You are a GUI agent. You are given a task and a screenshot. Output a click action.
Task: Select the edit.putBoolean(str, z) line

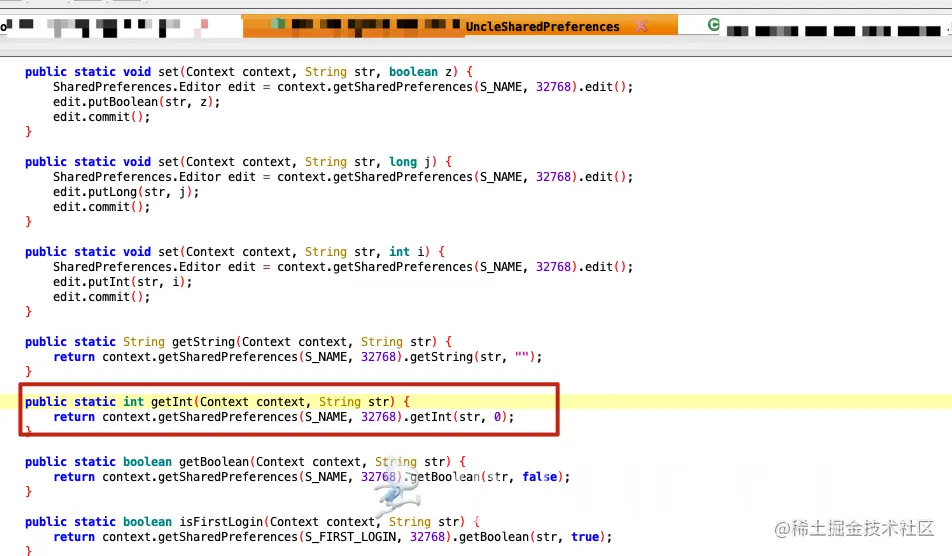point(137,102)
